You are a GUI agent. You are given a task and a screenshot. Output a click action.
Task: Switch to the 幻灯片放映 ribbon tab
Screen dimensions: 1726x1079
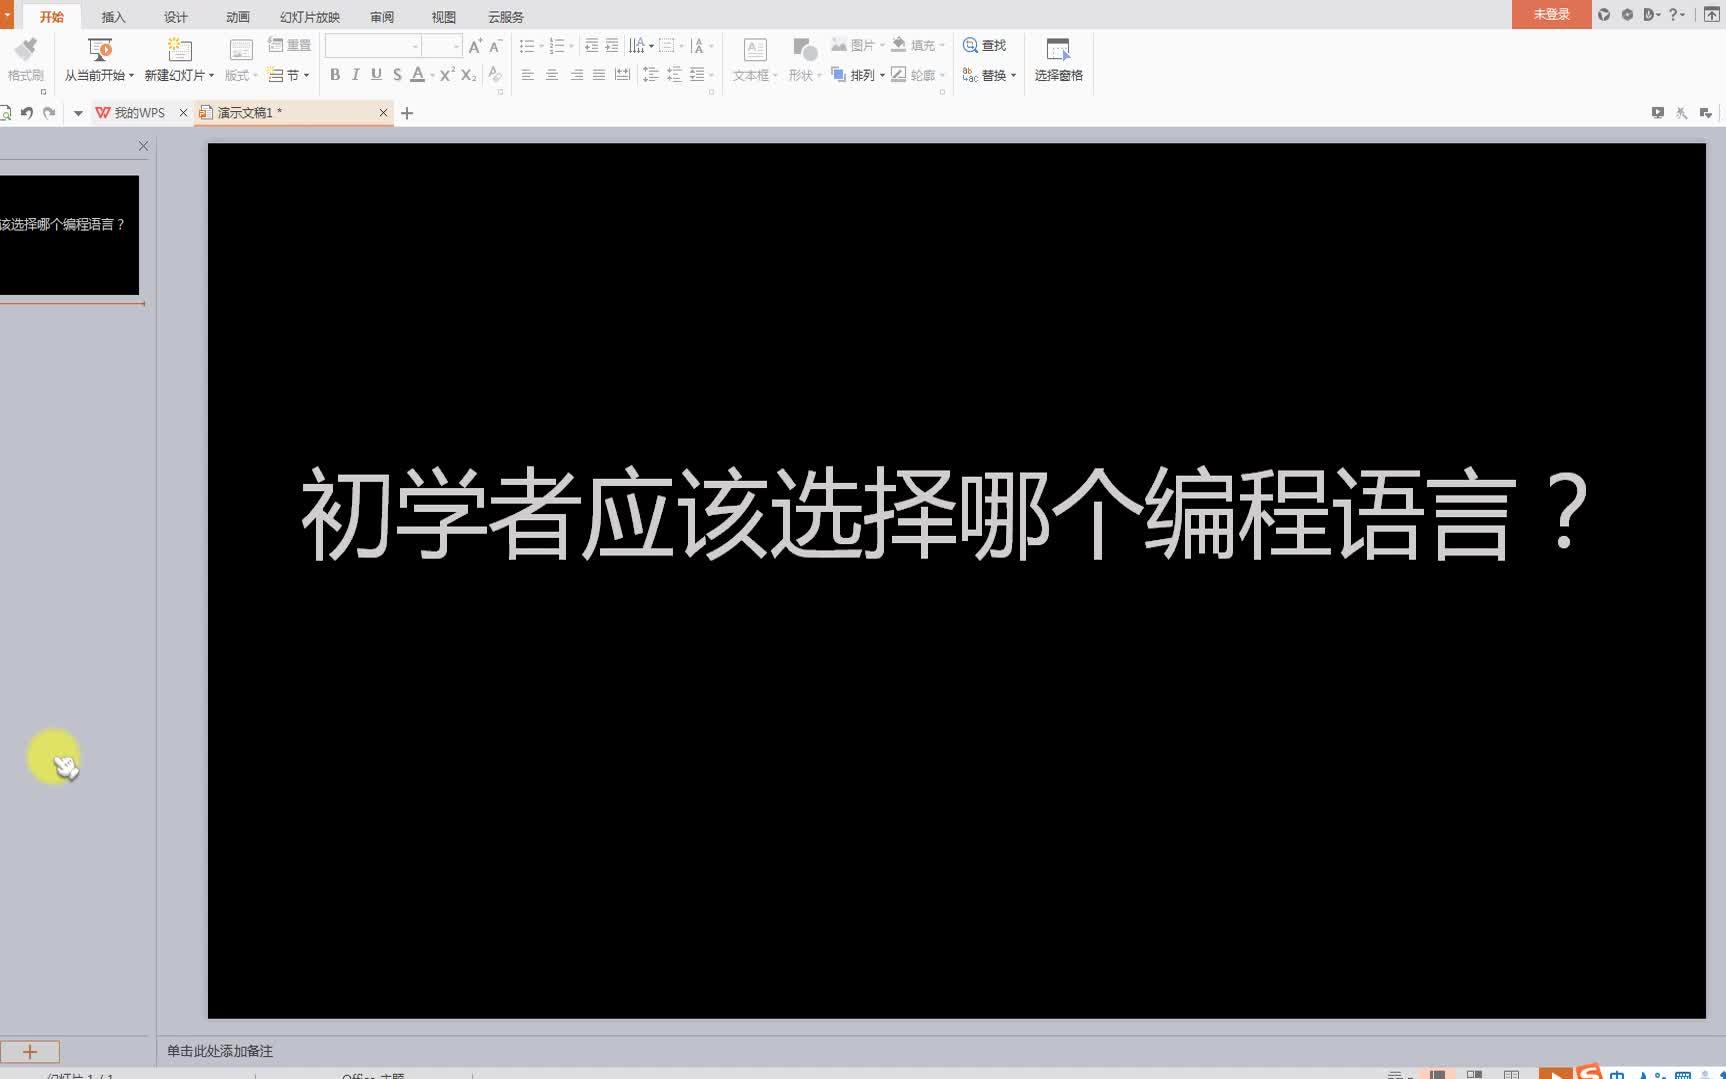click(x=309, y=16)
